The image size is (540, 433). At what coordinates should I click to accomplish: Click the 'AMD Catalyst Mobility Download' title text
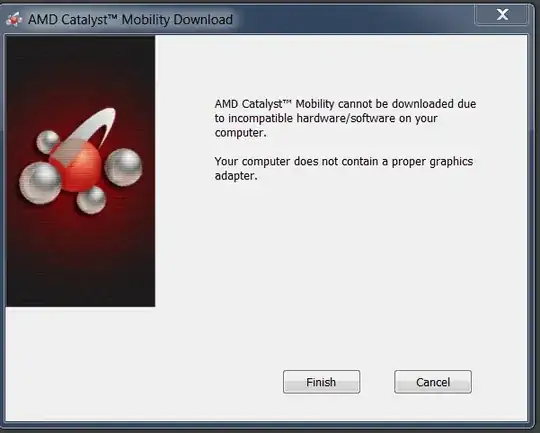[x=130, y=20]
